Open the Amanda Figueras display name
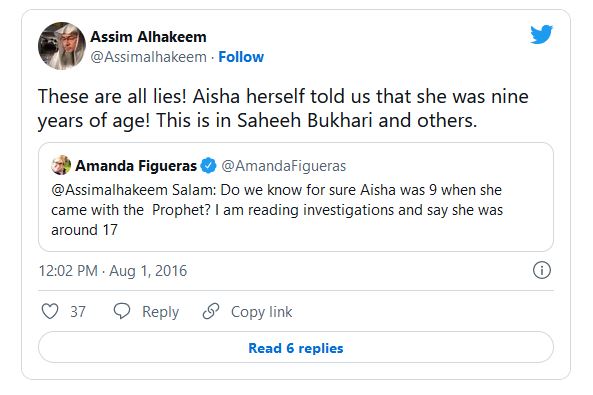The height and width of the screenshot is (395, 593). click(x=136, y=166)
